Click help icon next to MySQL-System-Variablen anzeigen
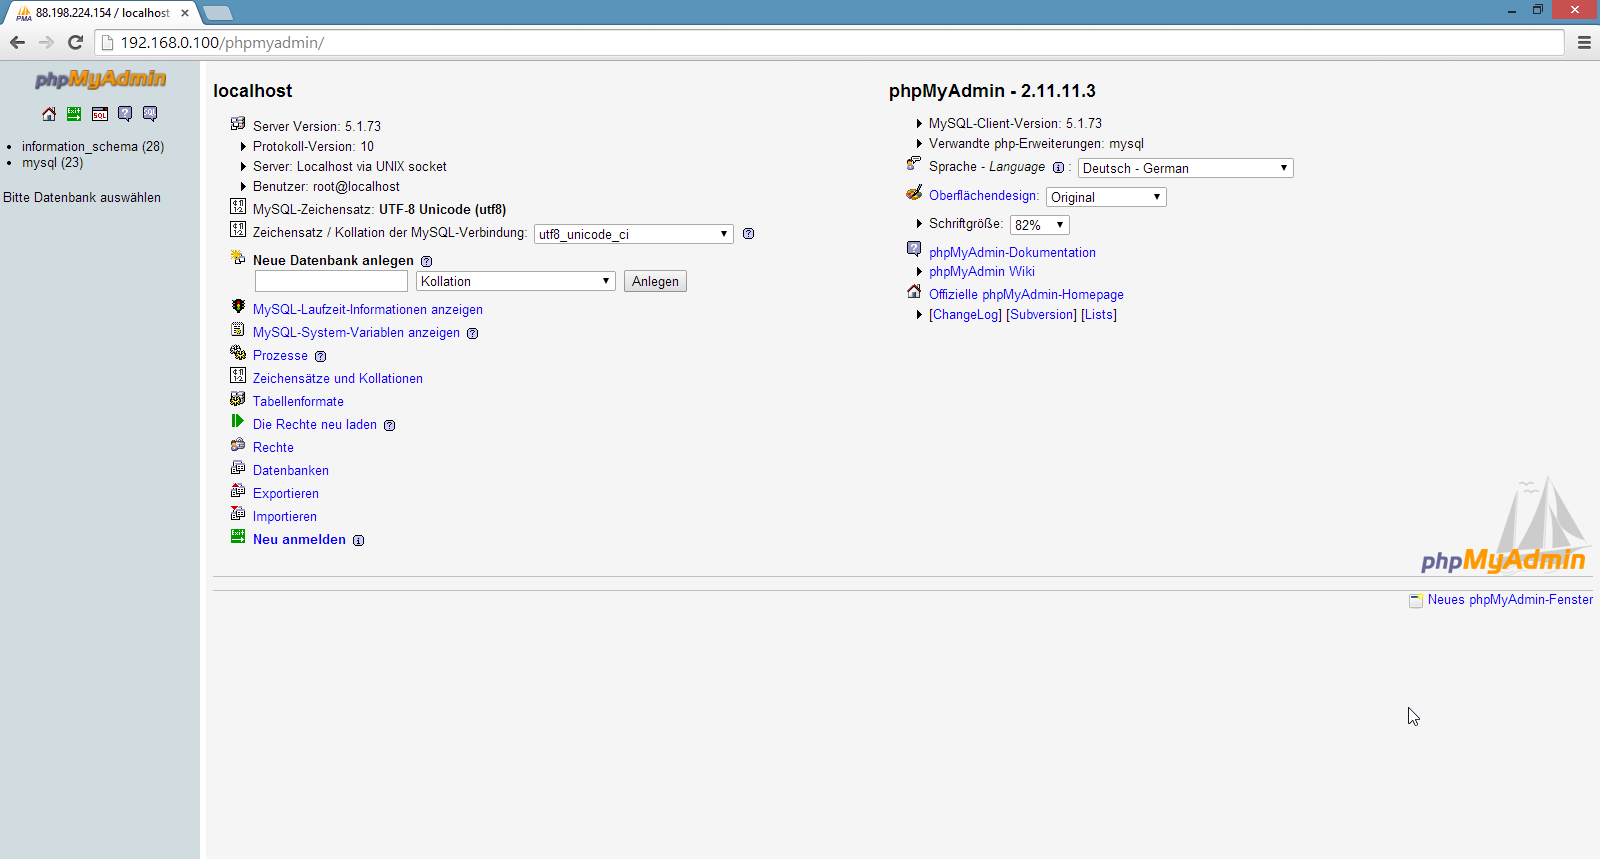 (473, 334)
